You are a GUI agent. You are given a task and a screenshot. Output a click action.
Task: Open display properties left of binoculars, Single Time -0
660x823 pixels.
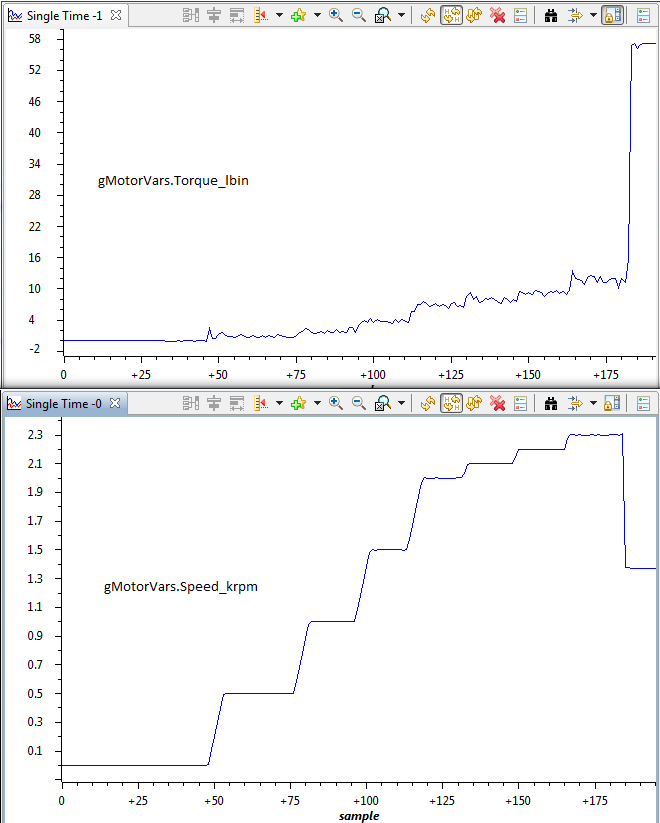(x=520, y=403)
